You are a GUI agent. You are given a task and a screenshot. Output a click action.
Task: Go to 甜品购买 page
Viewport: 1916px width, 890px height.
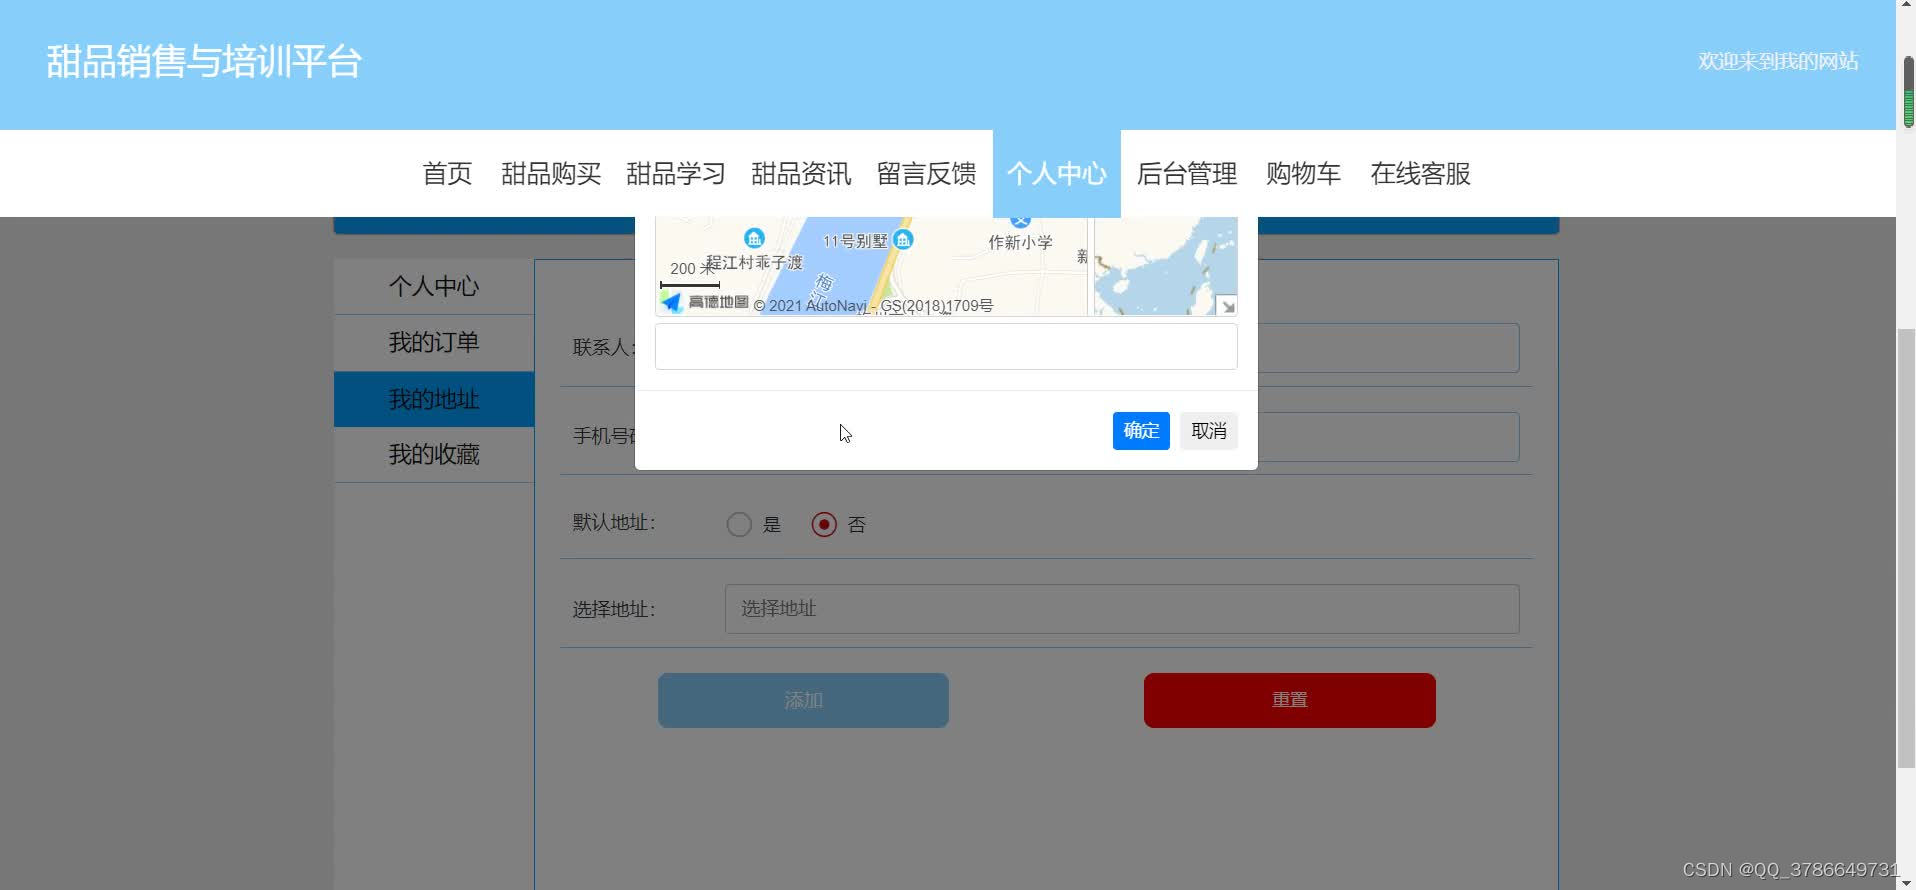coord(551,174)
